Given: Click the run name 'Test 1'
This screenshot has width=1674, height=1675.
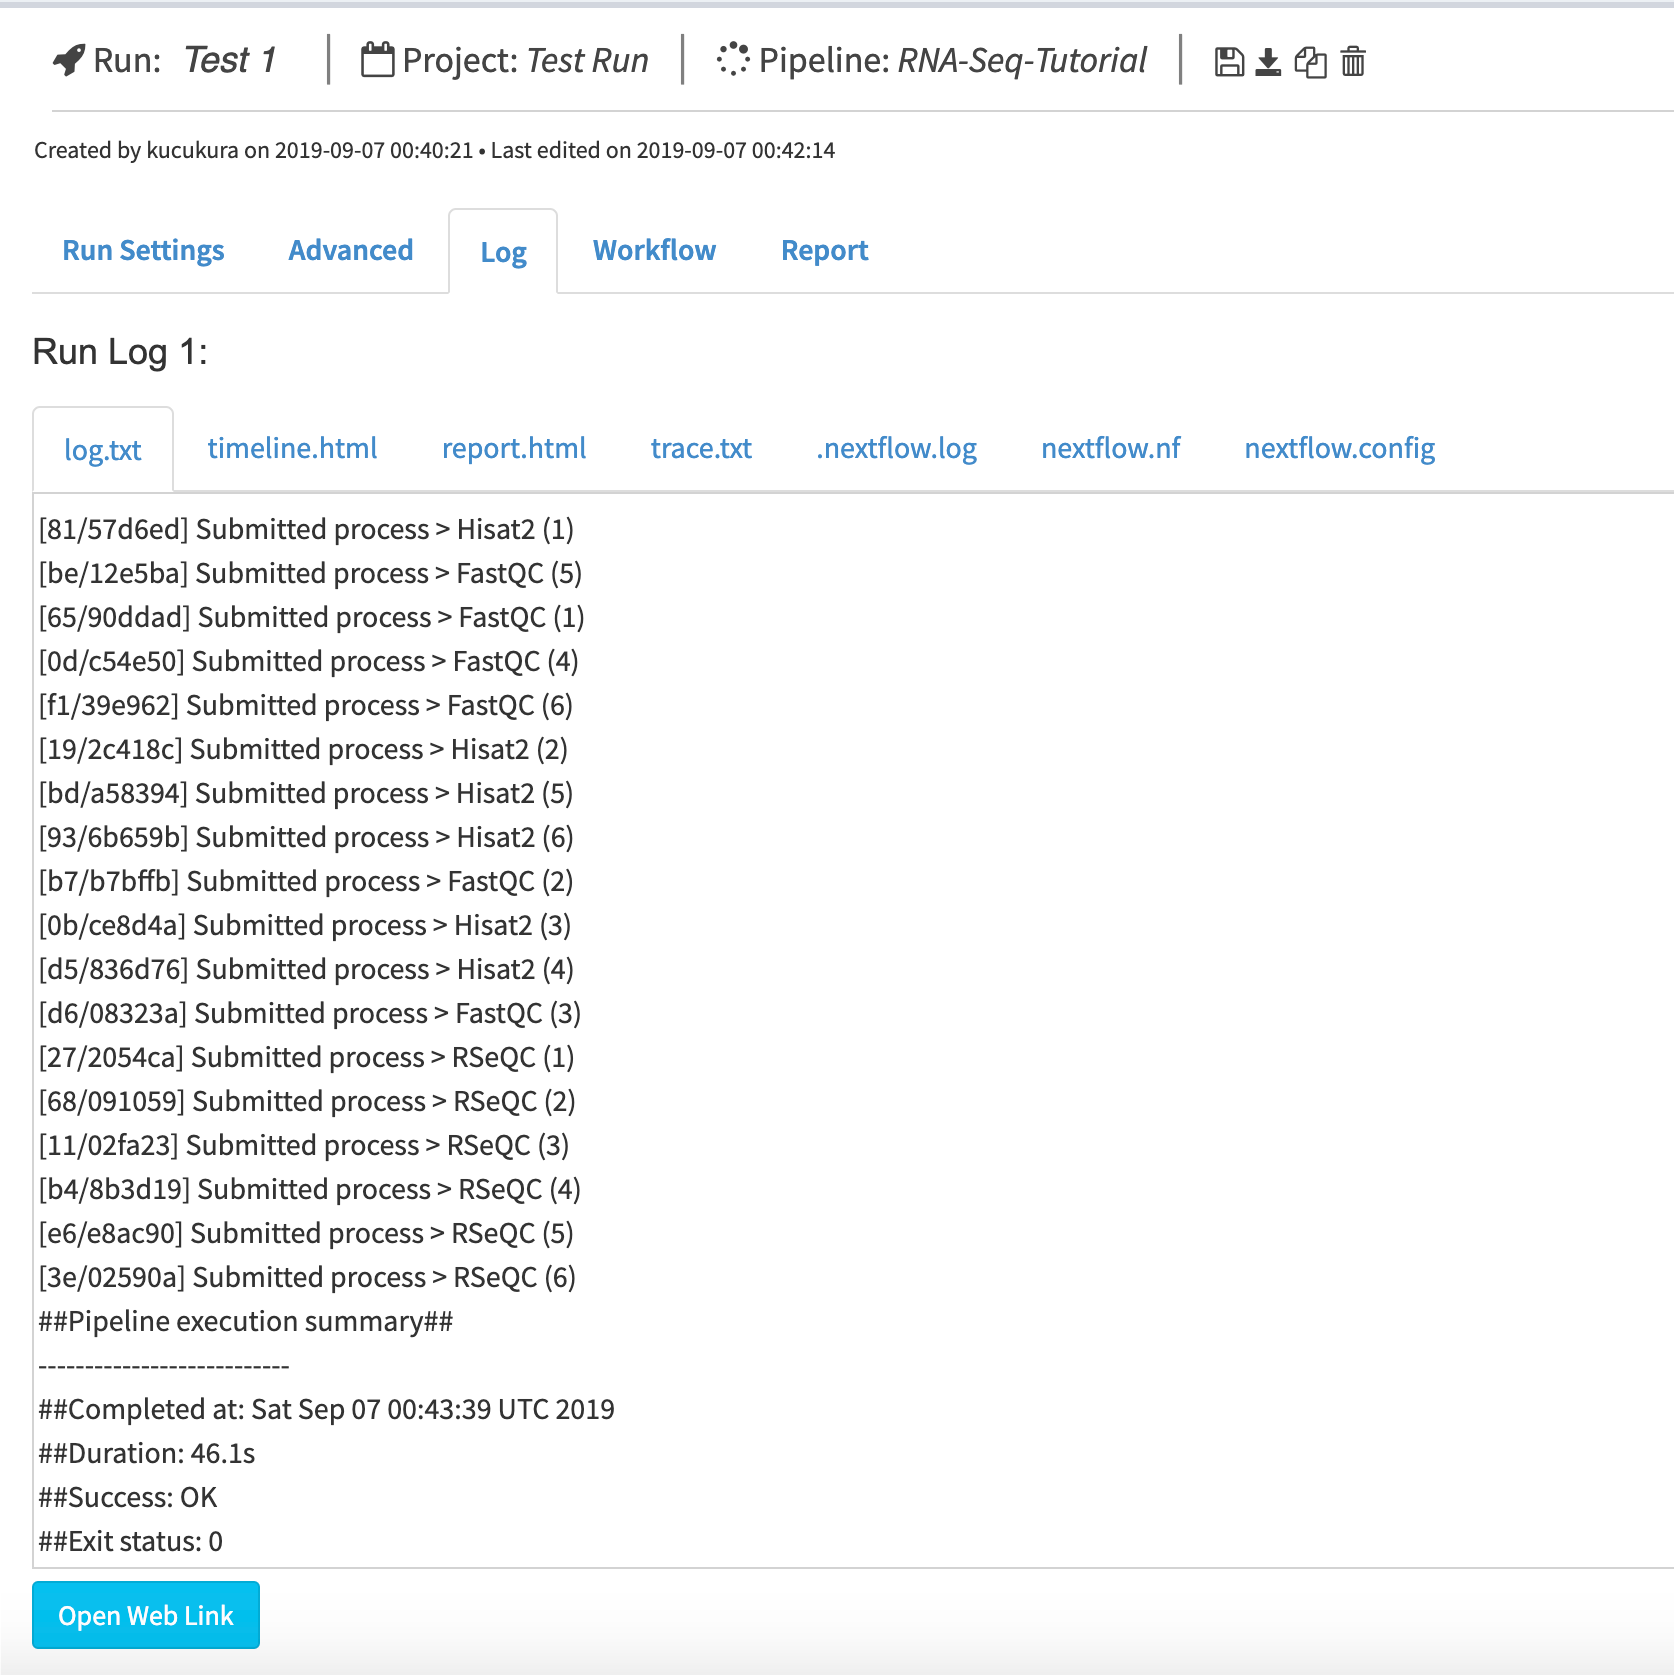Looking at the screenshot, I should pos(230,60).
